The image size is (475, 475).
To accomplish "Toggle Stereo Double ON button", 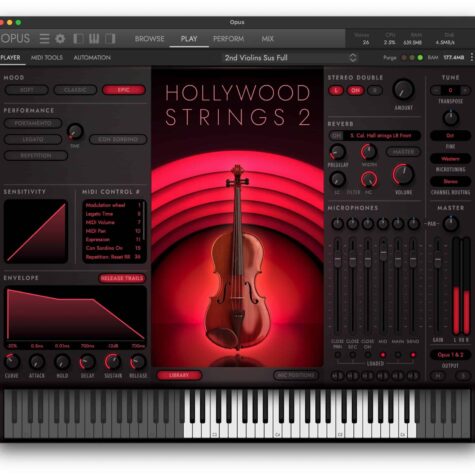I will 355,90.
